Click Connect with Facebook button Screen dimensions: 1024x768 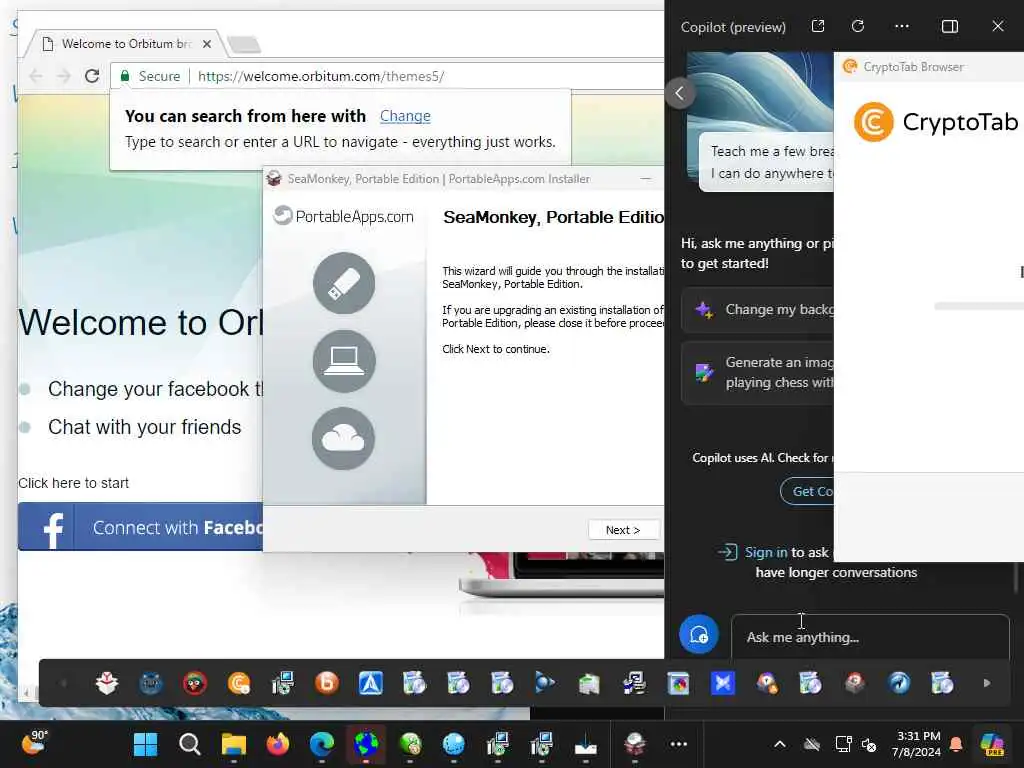tap(140, 526)
